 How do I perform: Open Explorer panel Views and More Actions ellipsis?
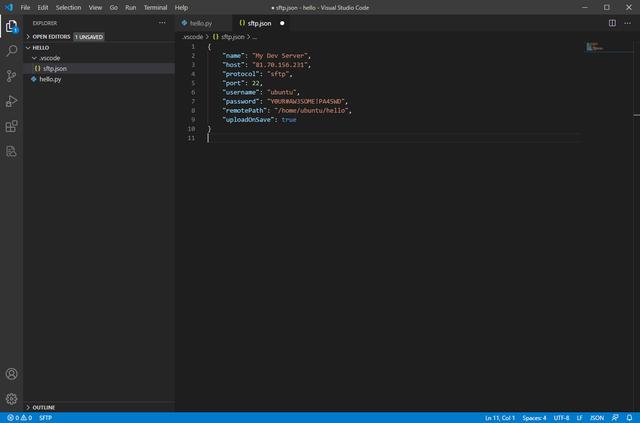[x=162, y=23]
